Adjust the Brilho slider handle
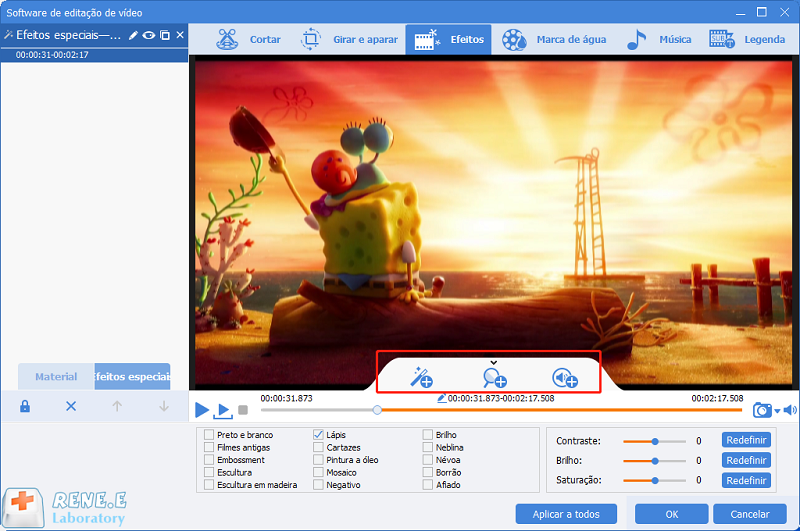 click(x=655, y=461)
